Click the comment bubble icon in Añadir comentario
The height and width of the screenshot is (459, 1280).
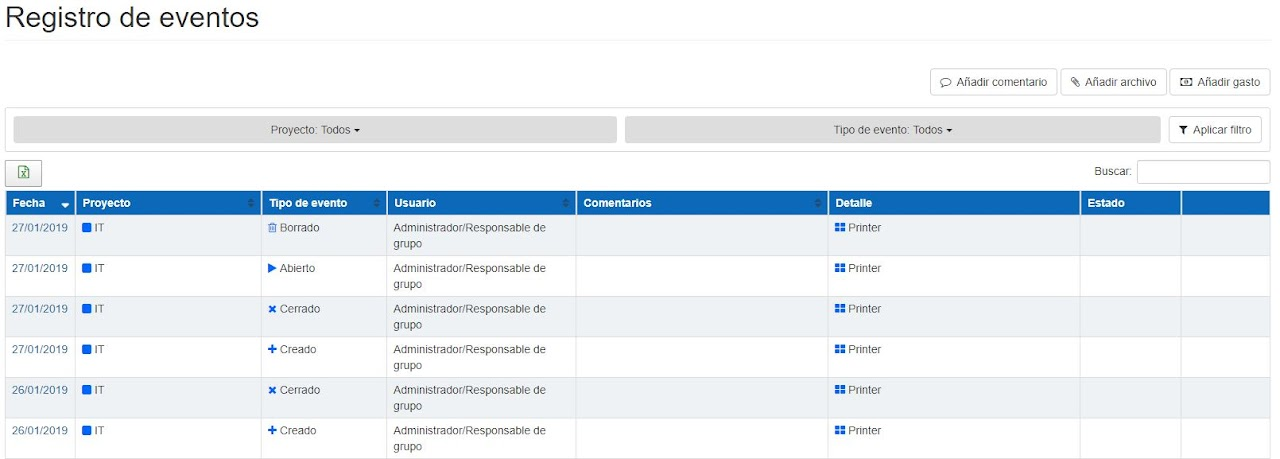click(x=945, y=82)
